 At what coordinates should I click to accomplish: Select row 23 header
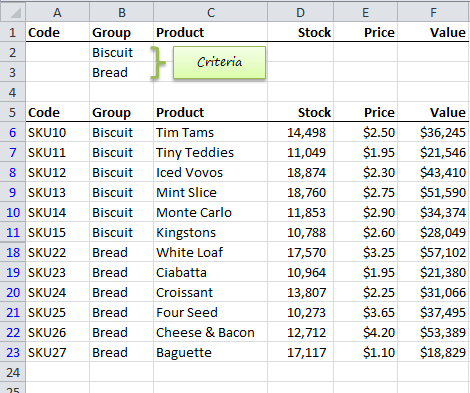pos(13,352)
